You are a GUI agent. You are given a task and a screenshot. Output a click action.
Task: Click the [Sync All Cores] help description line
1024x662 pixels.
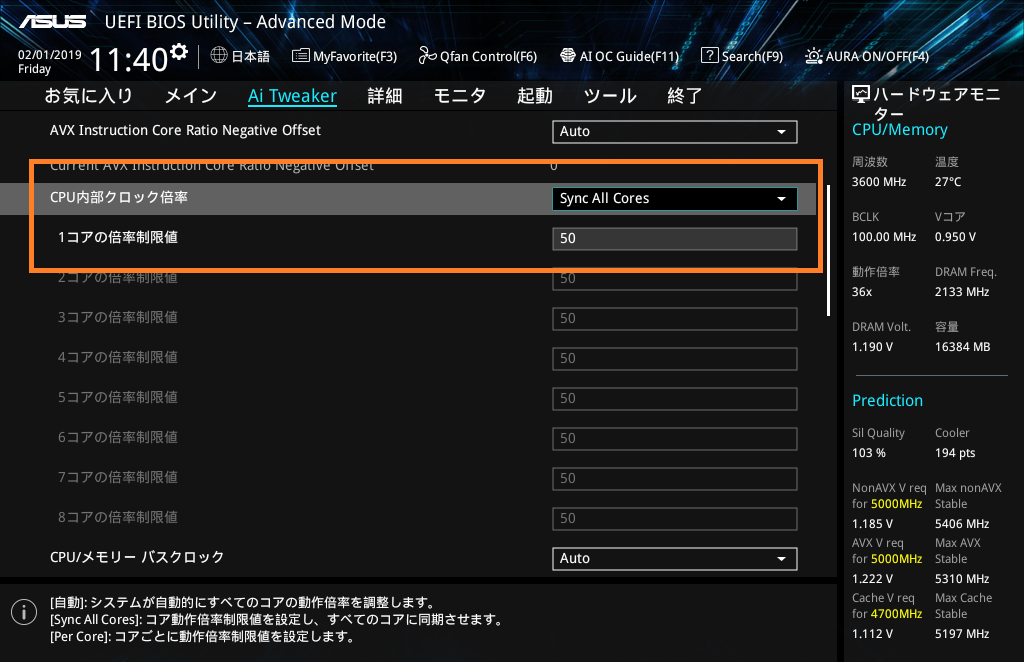276,619
